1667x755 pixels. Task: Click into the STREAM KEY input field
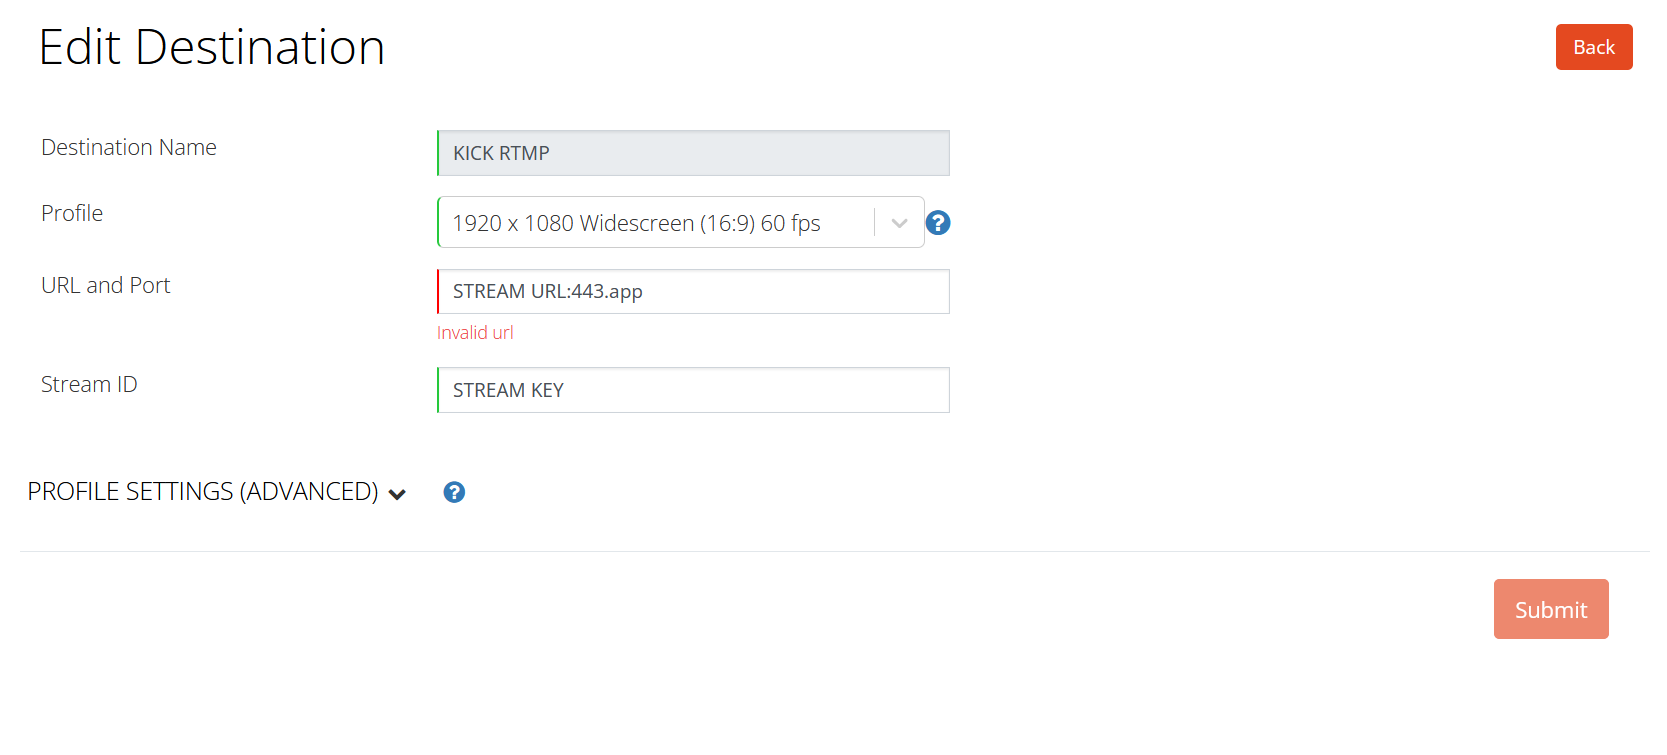pyautogui.click(x=693, y=390)
